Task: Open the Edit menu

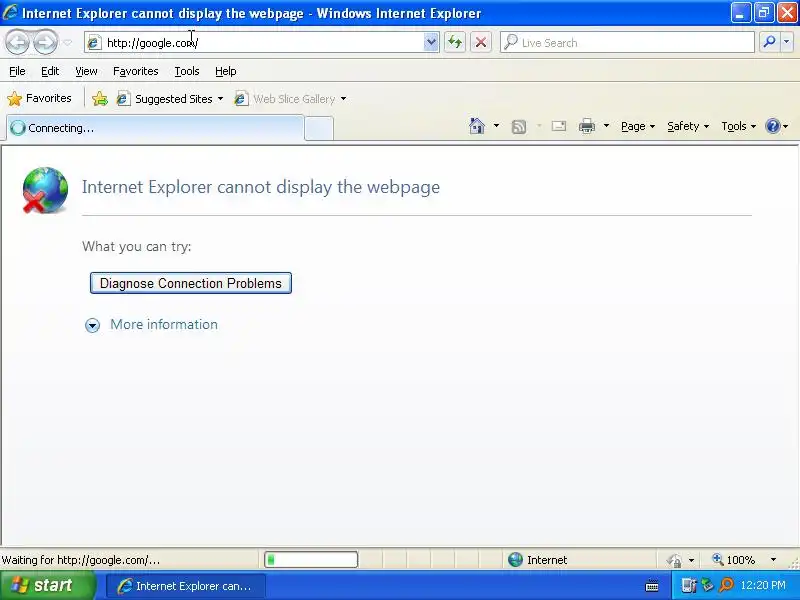Action: pyautogui.click(x=50, y=71)
